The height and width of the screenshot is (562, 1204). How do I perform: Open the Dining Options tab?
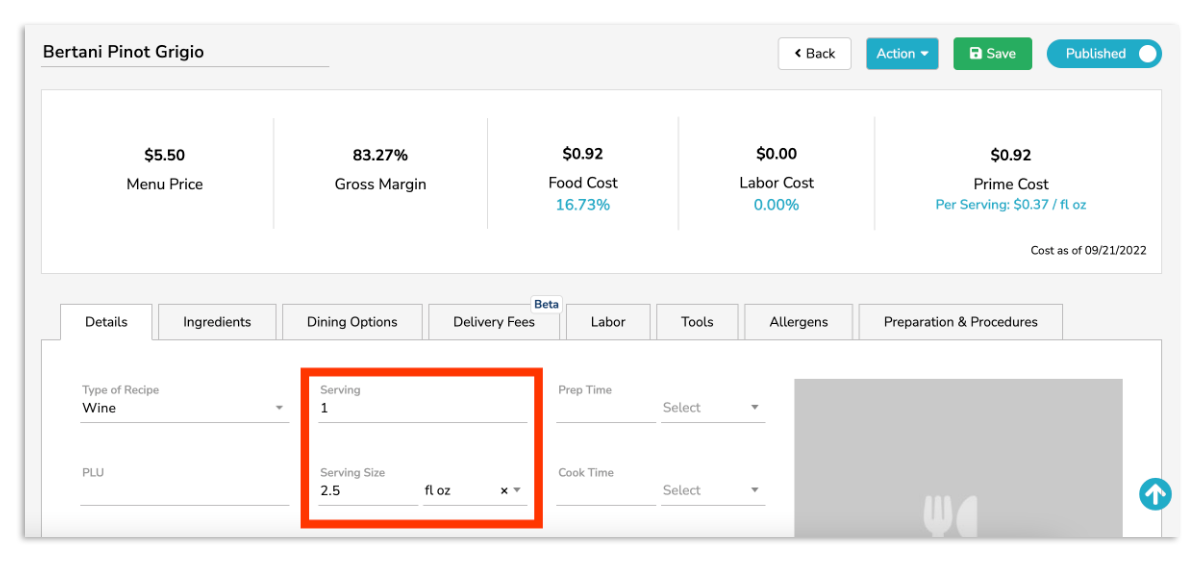pos(352,322)
